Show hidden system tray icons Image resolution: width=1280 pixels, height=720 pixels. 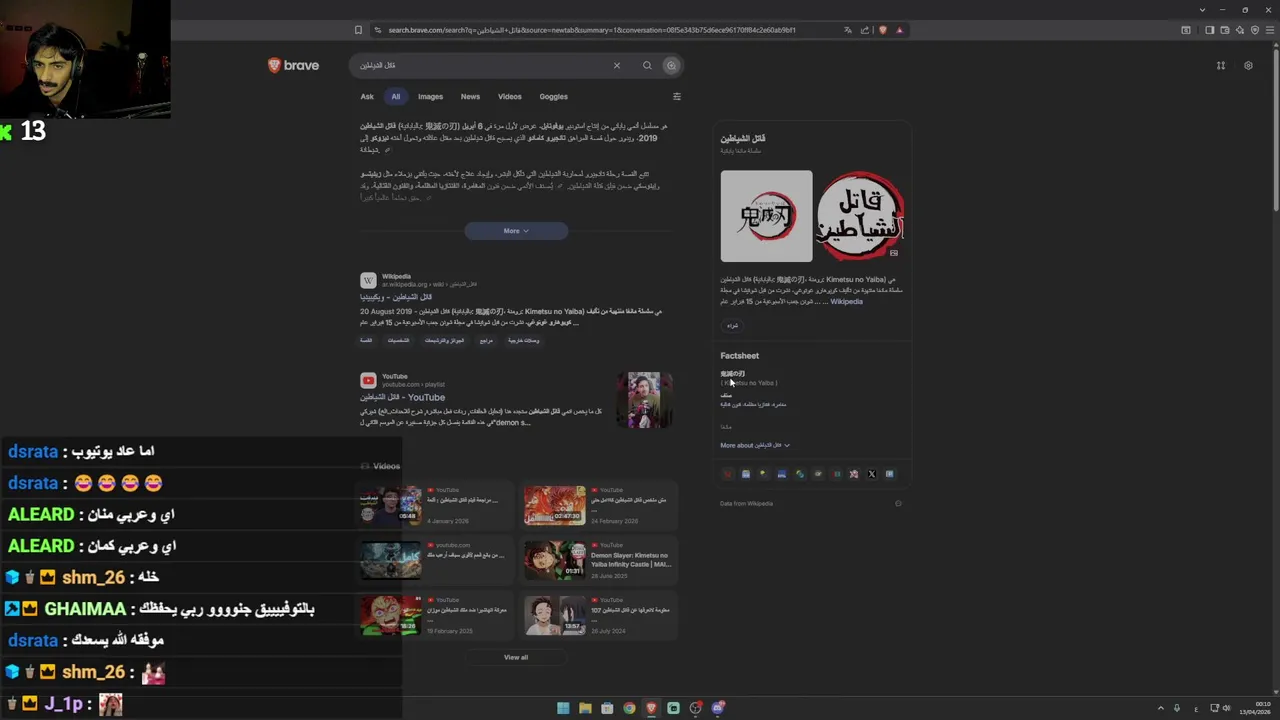click(x=1161, y=708)
